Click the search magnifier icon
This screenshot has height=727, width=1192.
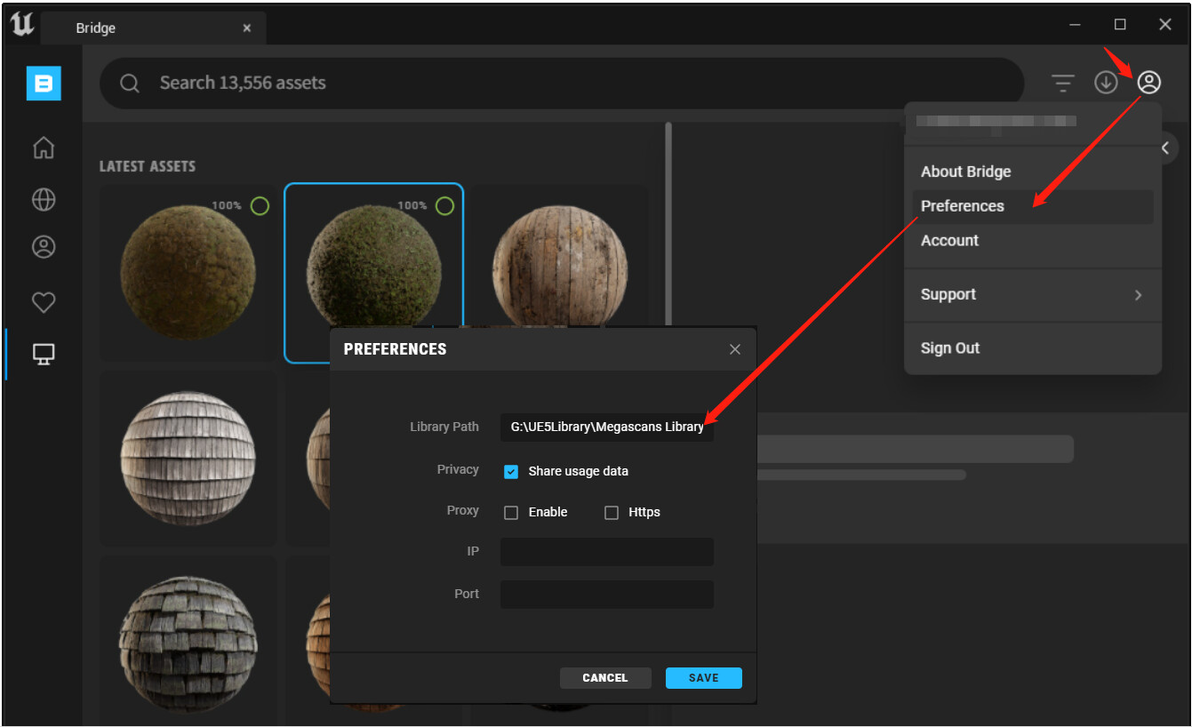coord(130,83)
